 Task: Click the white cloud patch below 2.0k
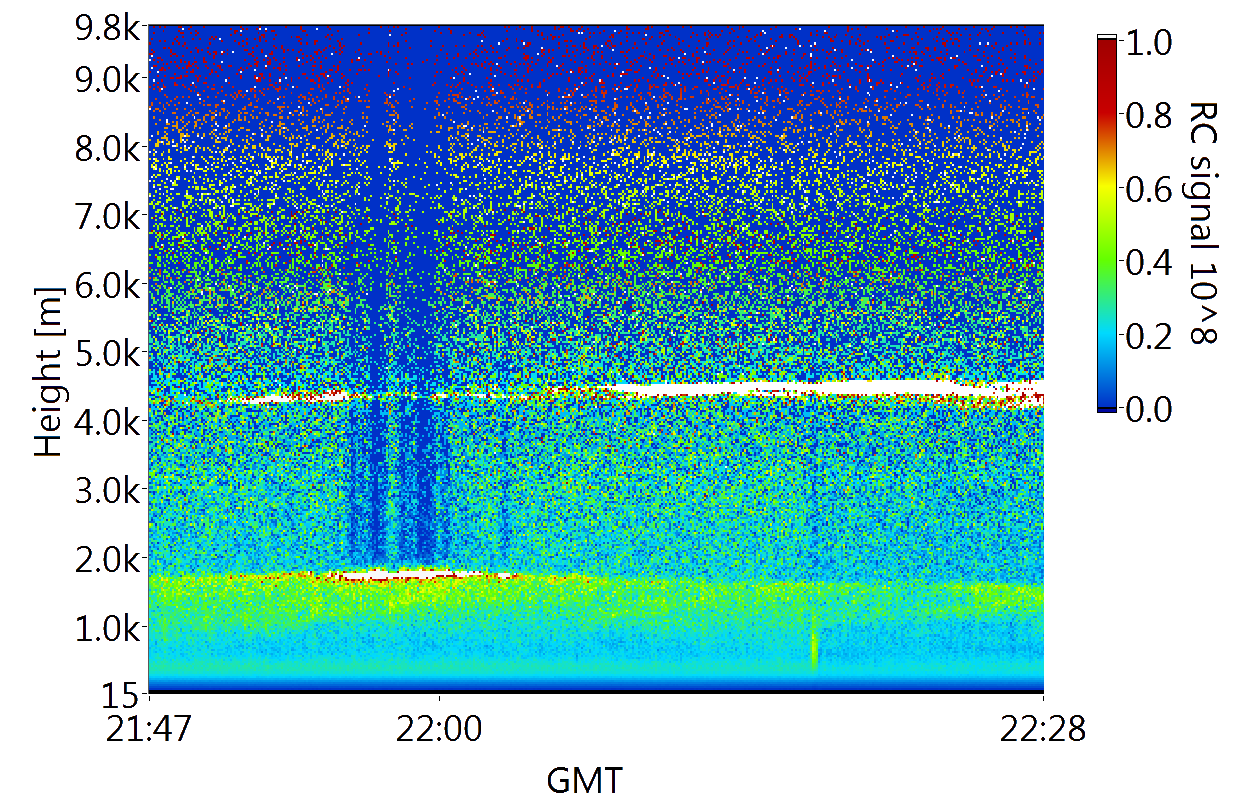point(410,575)
